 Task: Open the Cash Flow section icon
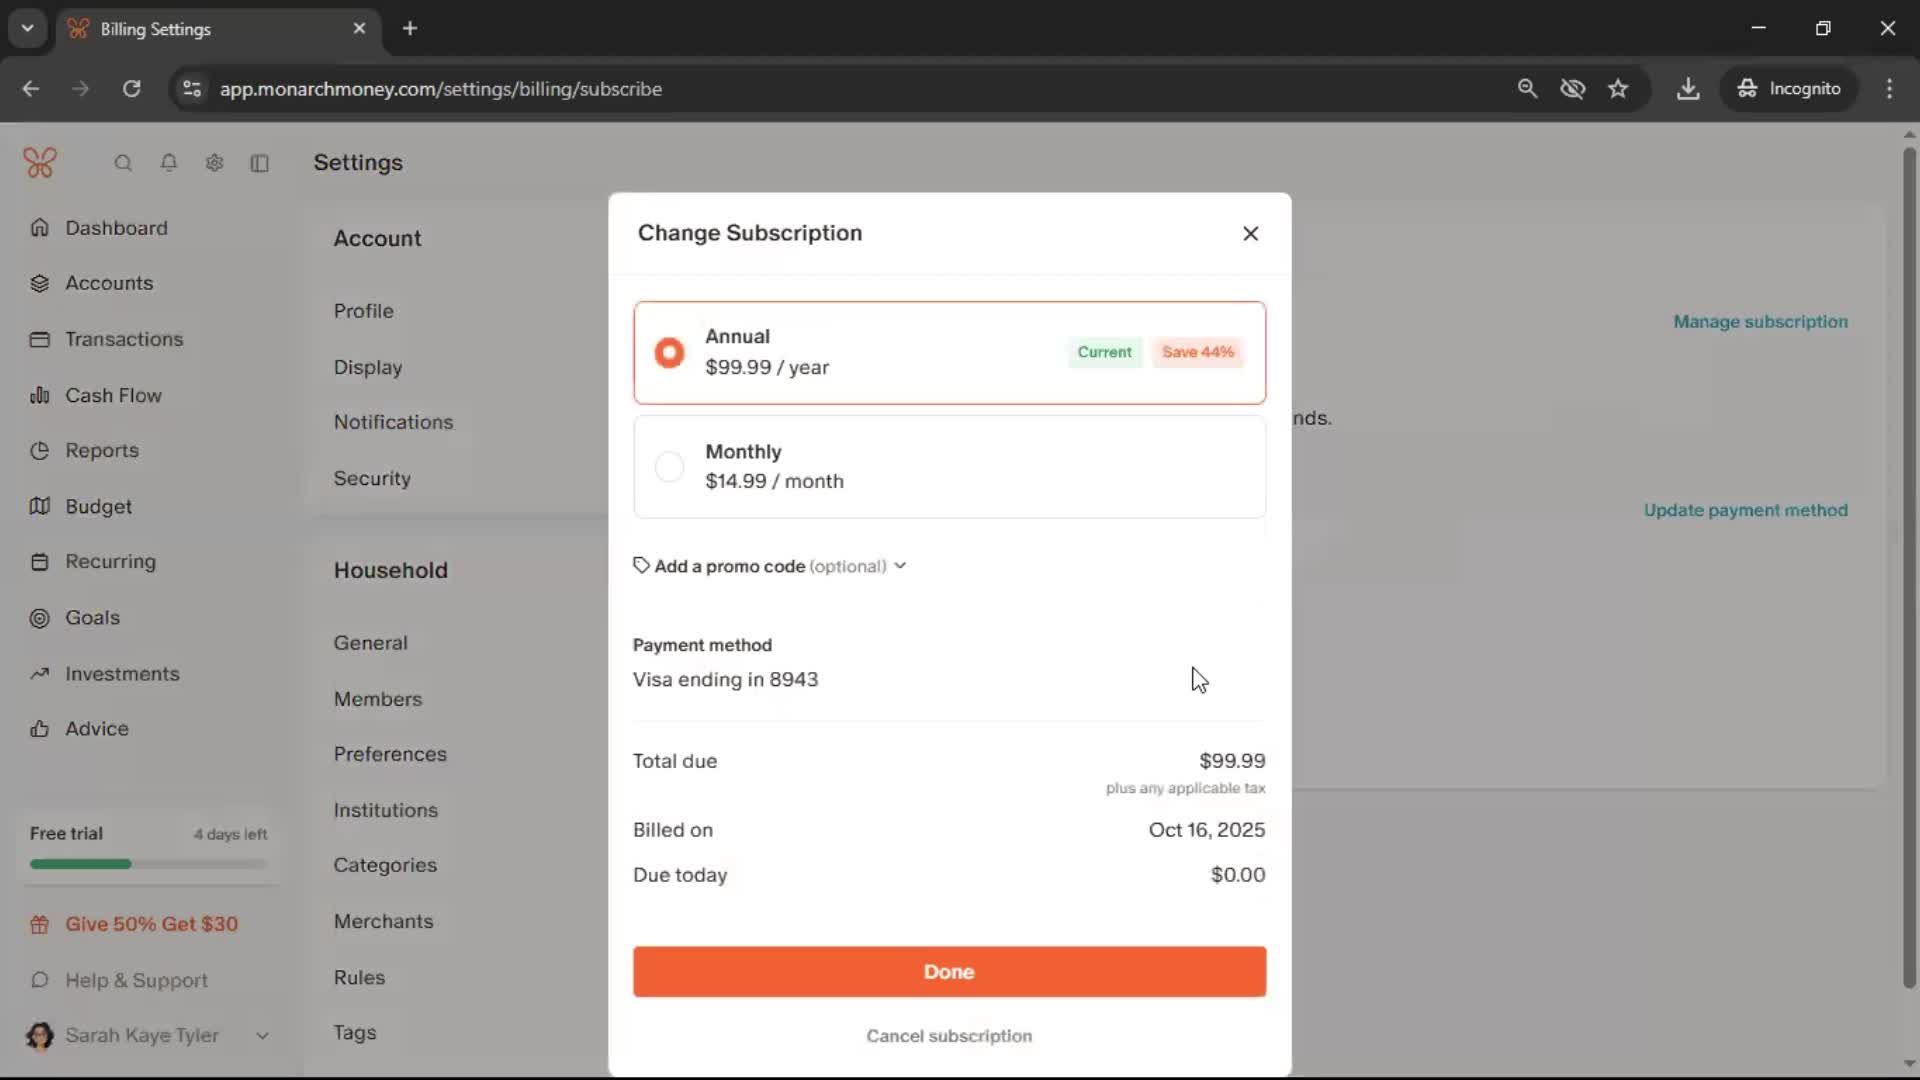point(39,395)
